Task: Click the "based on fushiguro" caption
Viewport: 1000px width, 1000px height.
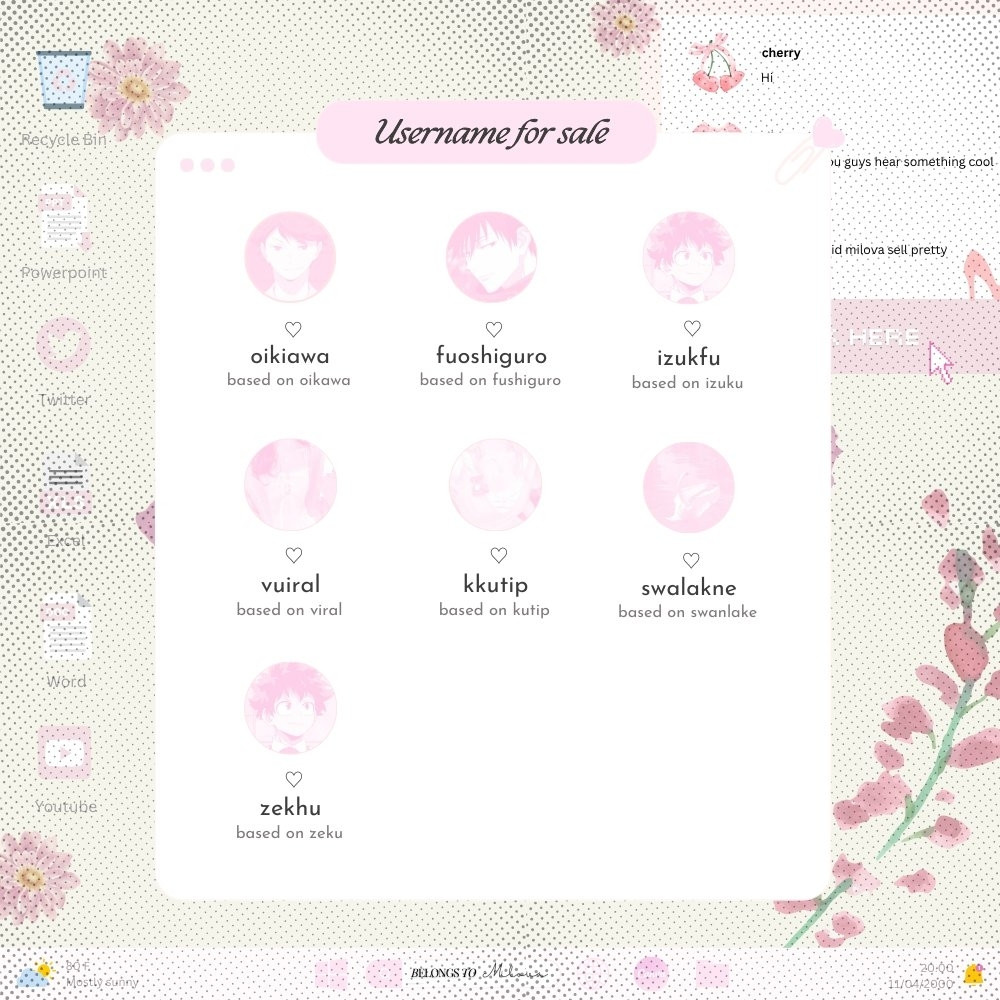Action: (x=490, y=380)
